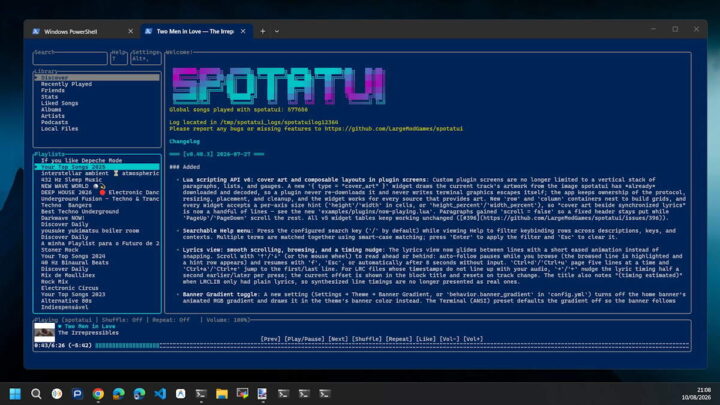Select Stoner Rock playlist
Image resolution: width=720 pixels, height=405 pixels.
coord(59,250)
